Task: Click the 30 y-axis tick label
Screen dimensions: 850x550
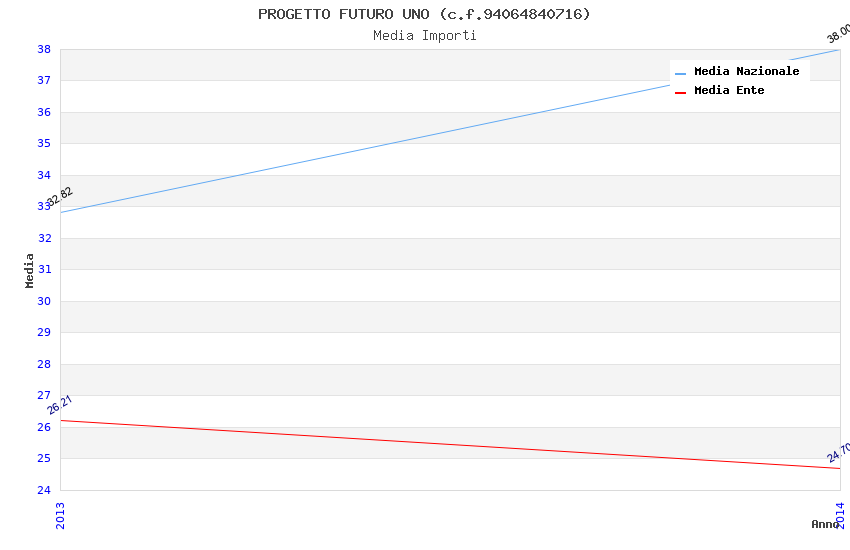Action: [44, 301]
